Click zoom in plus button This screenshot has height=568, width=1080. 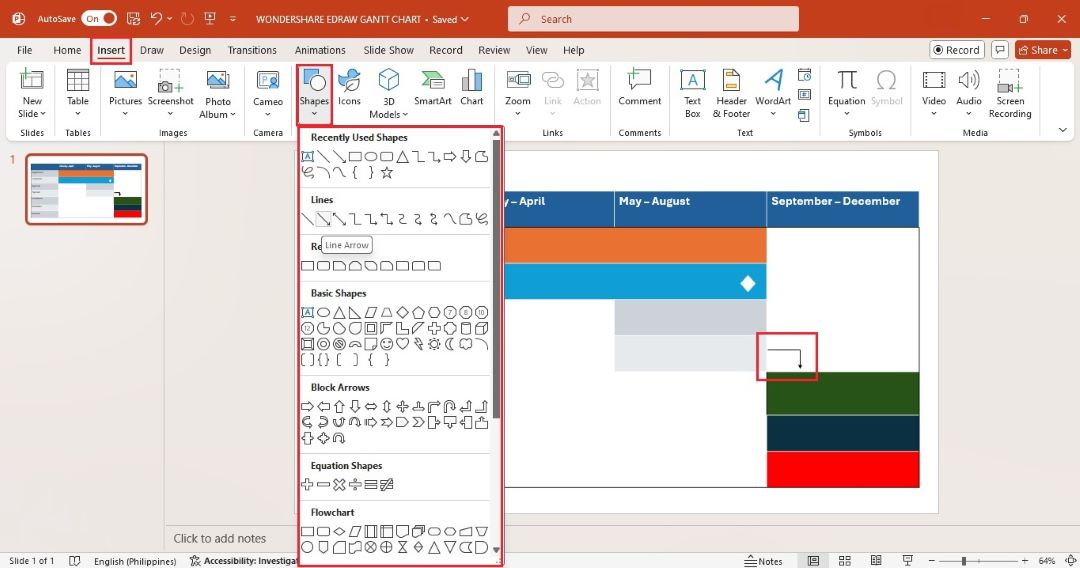[x=1025, y=560]
